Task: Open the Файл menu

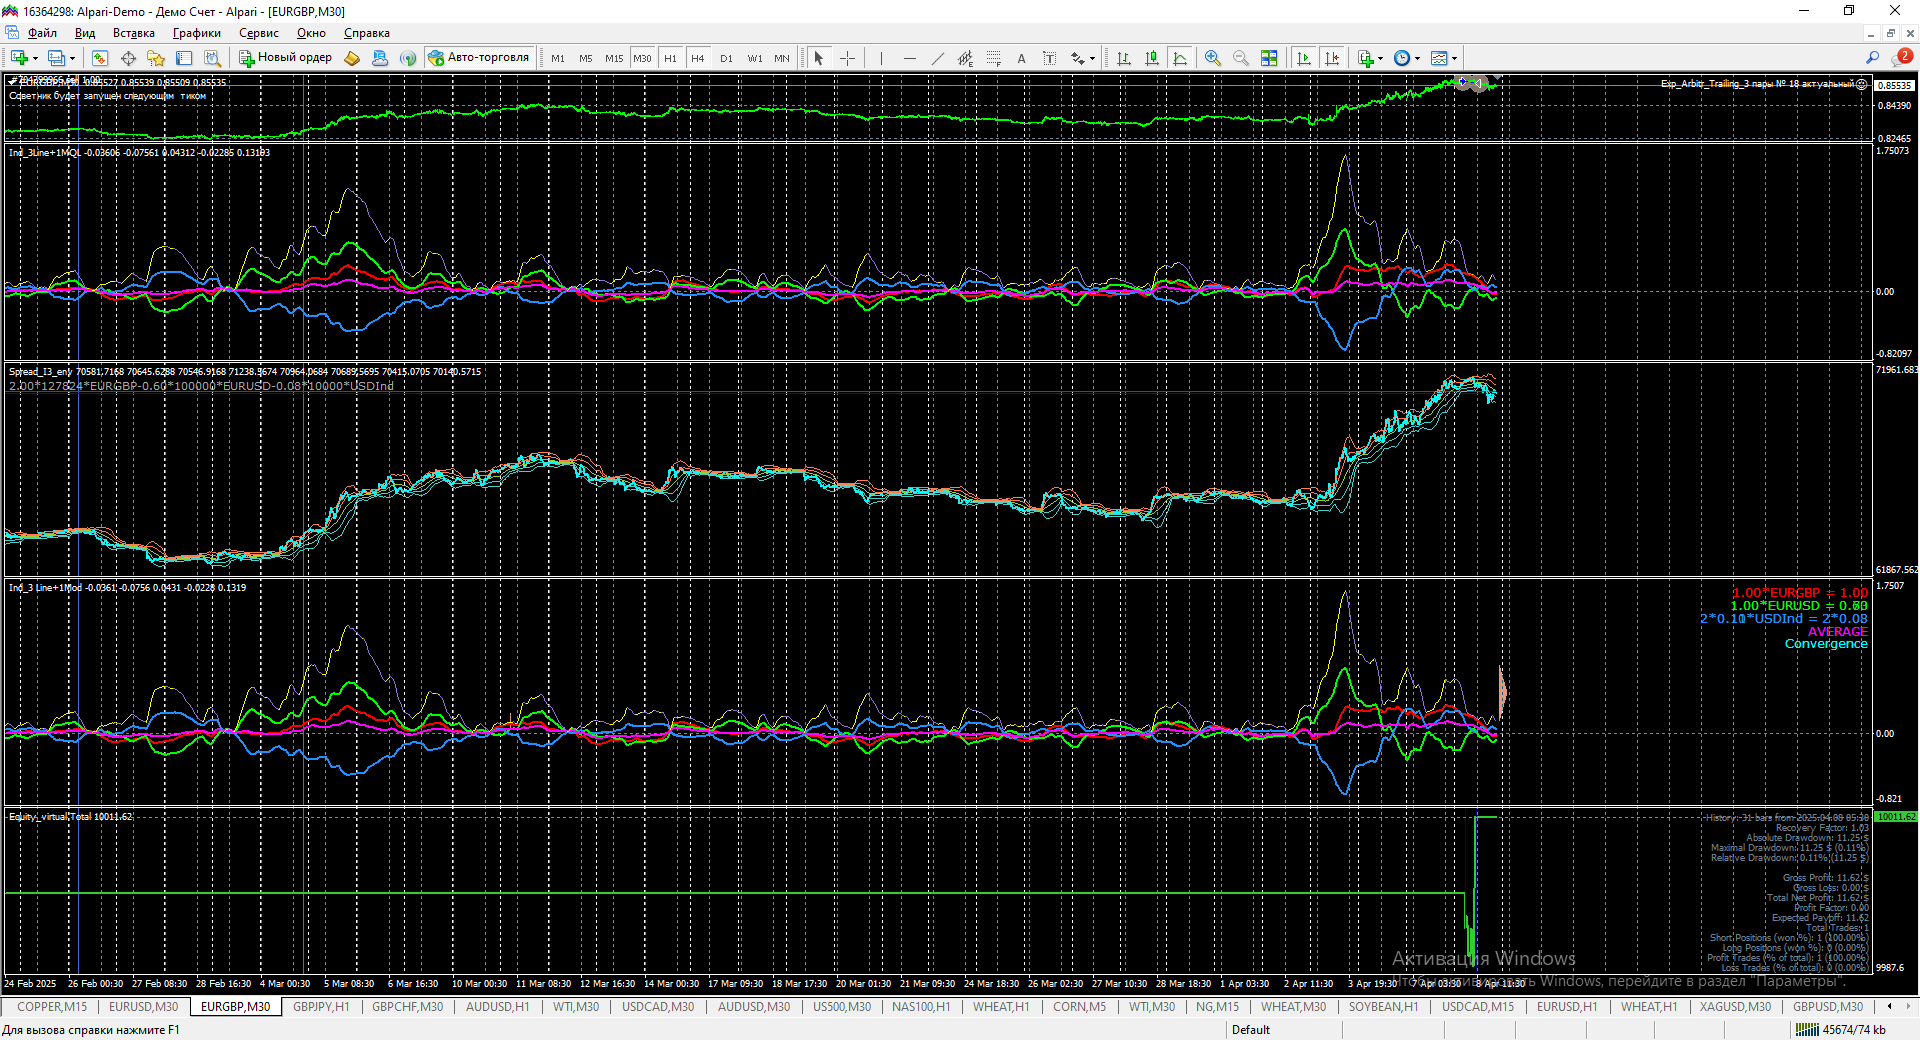Action: click(x=42, y=33)
